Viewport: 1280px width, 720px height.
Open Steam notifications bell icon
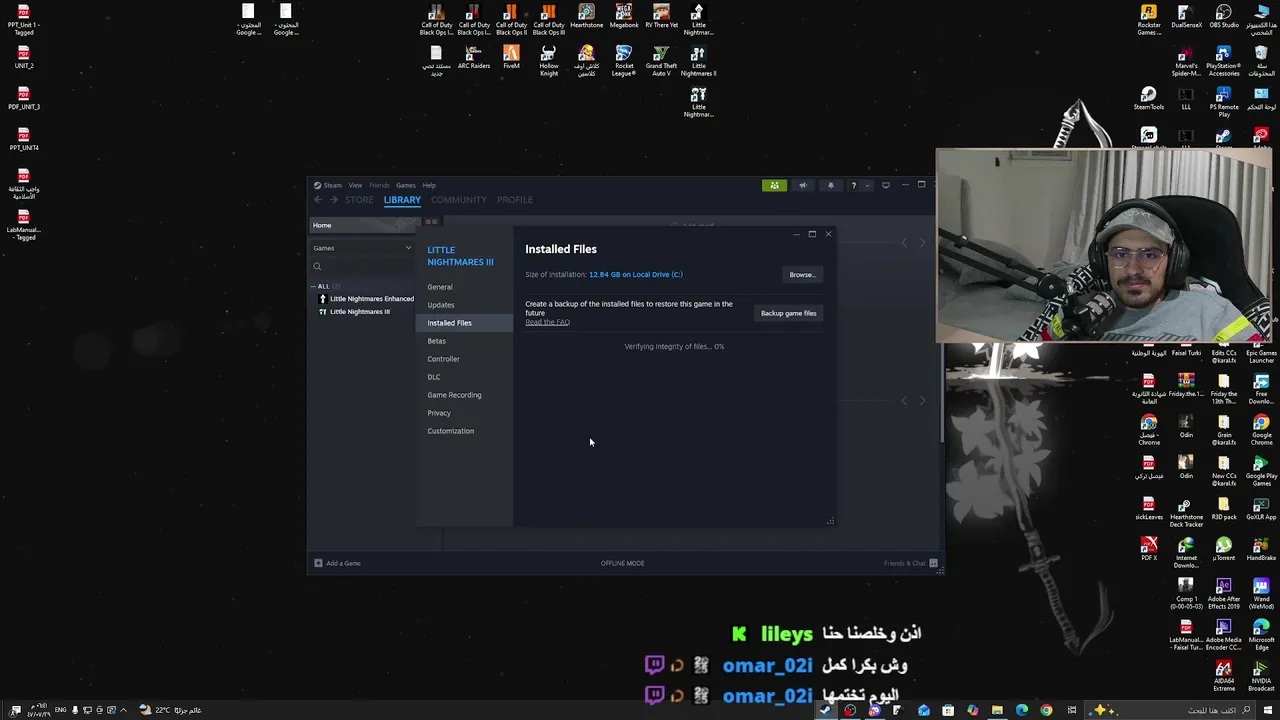point(830,185)
